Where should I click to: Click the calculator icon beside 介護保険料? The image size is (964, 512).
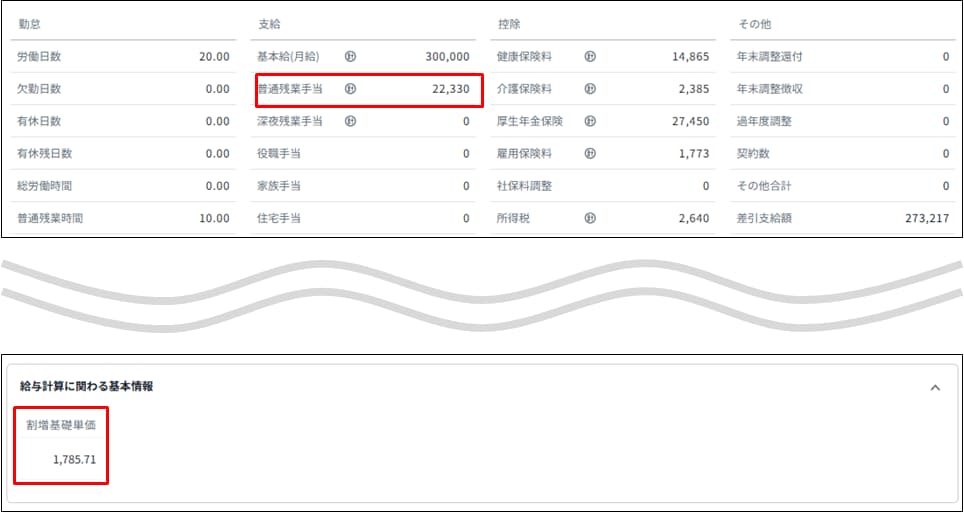(590, 89)
